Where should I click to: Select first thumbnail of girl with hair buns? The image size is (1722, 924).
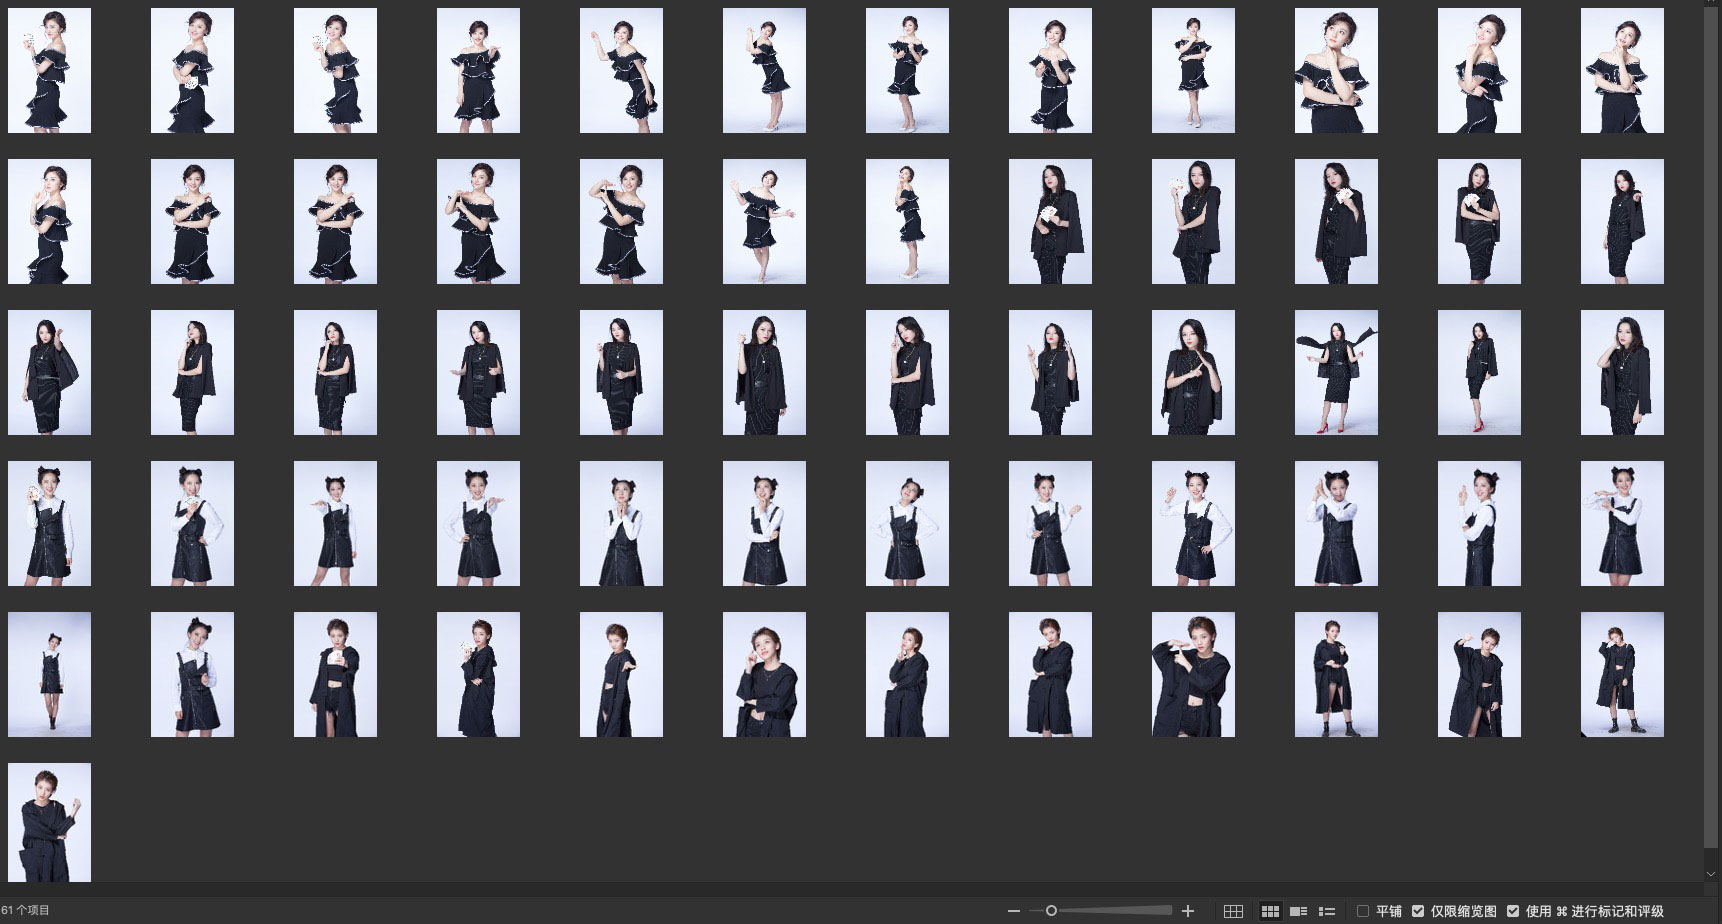click(x=49, y=523)
